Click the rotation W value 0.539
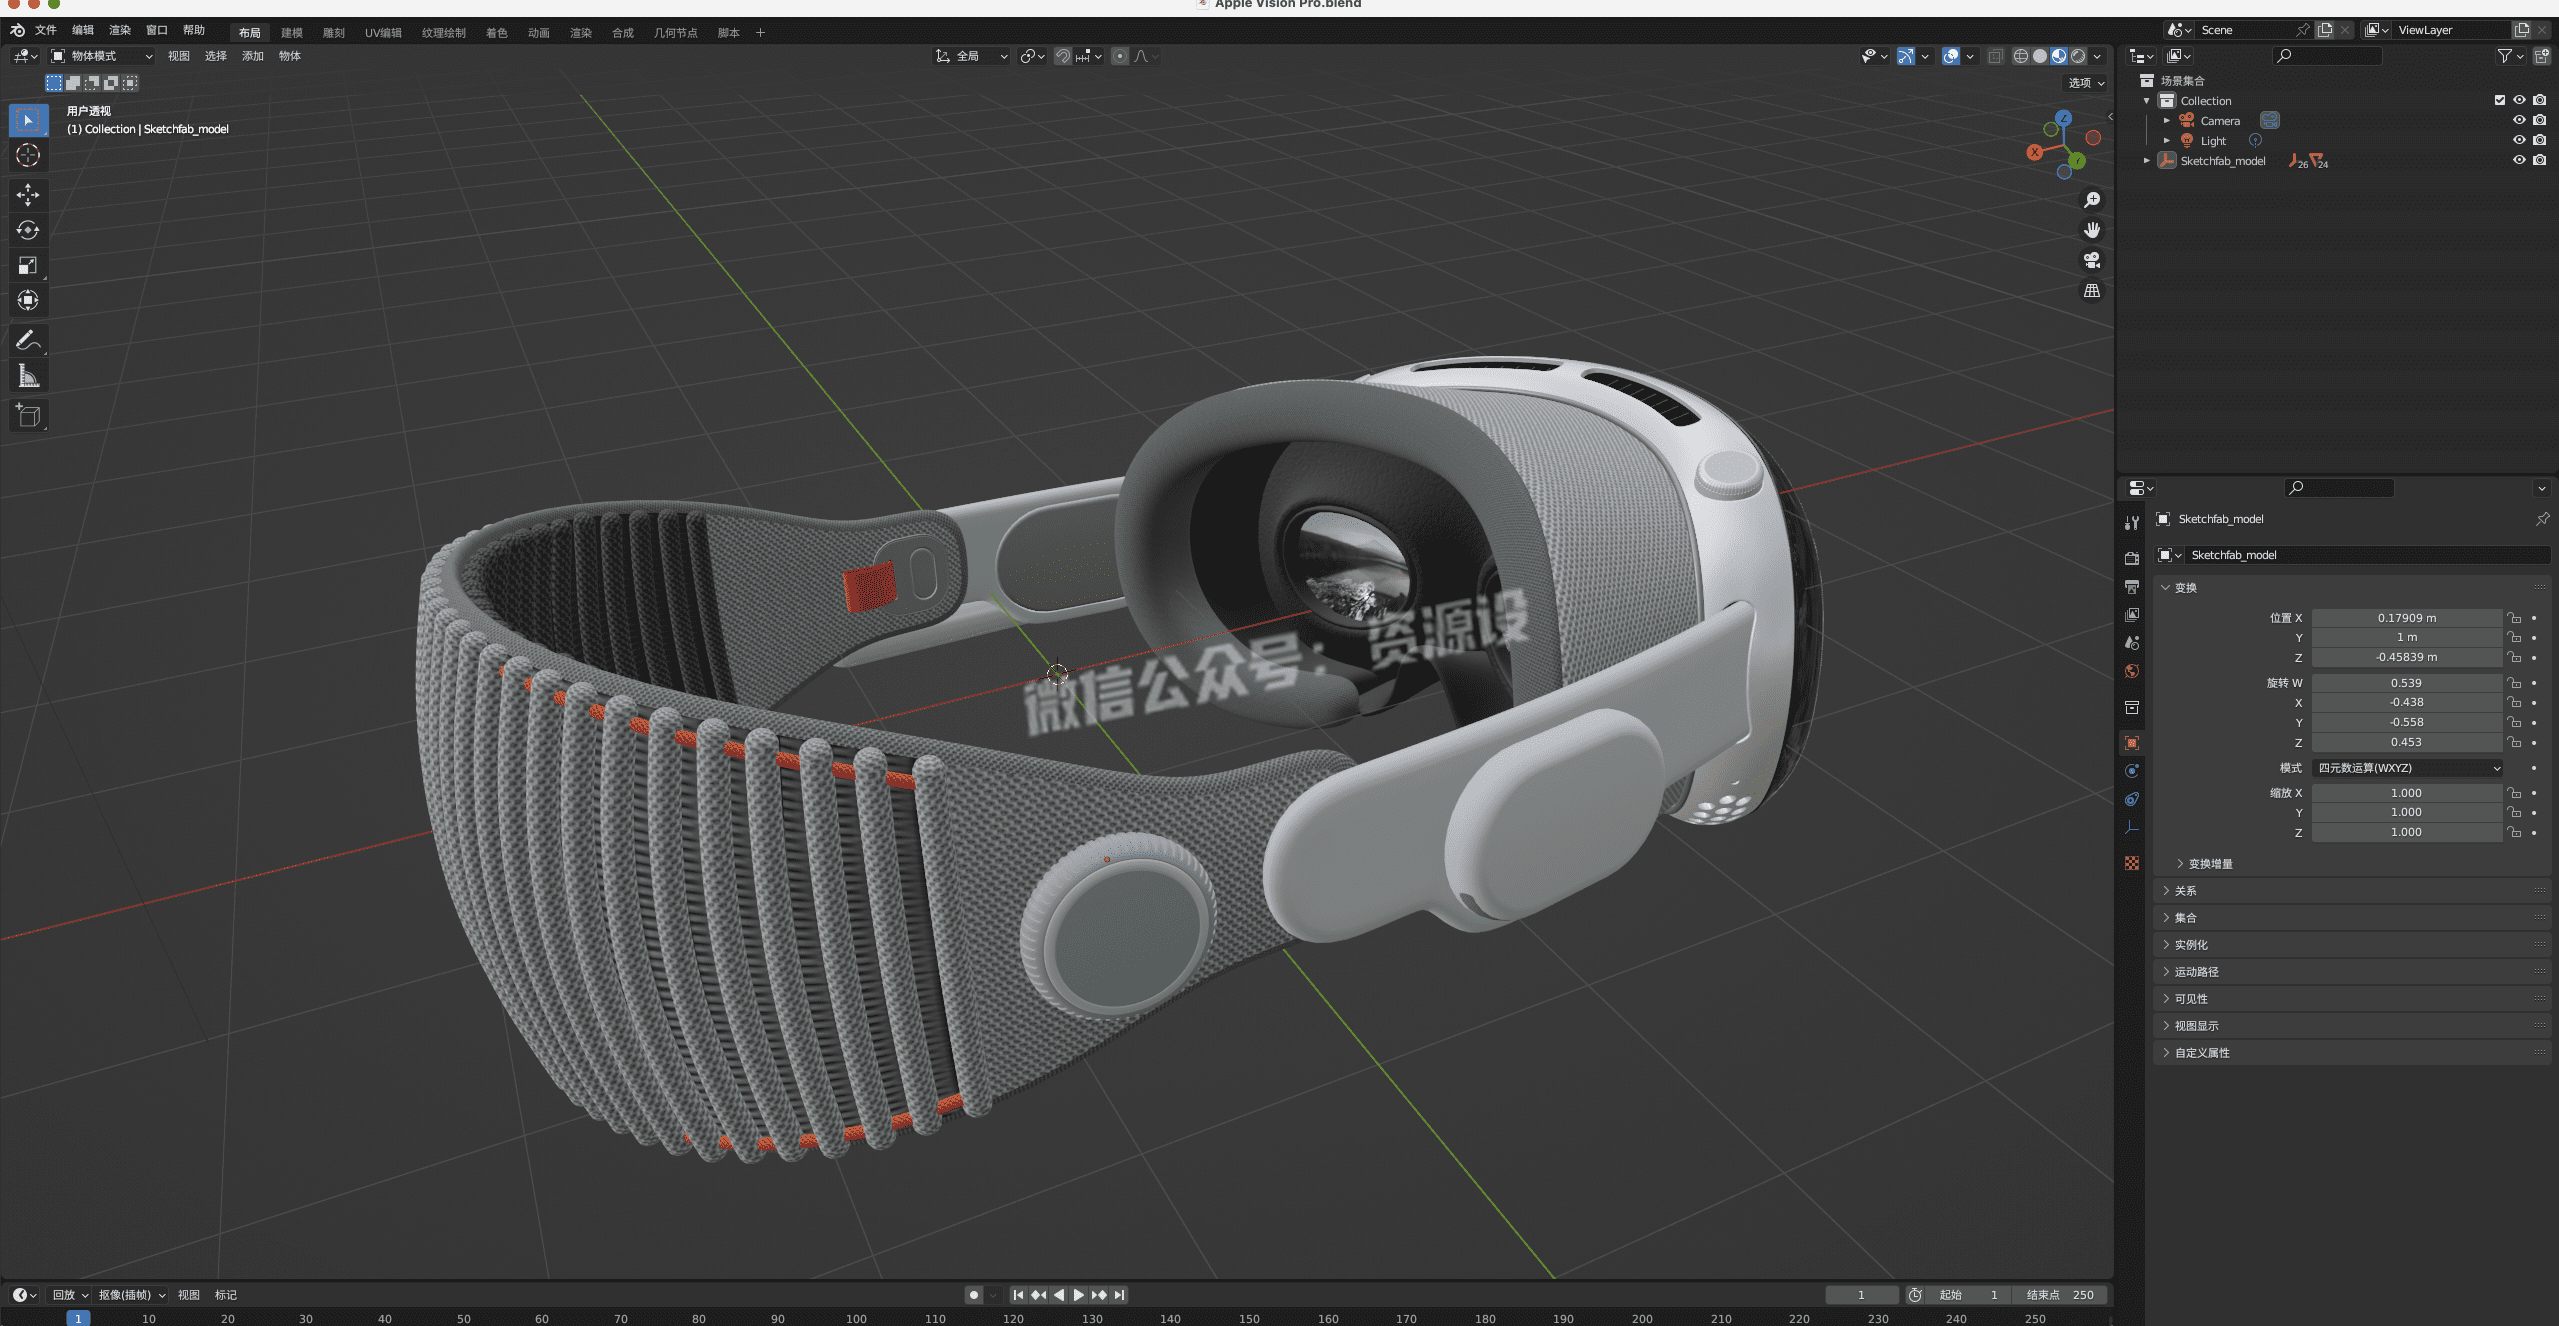 2407,683
